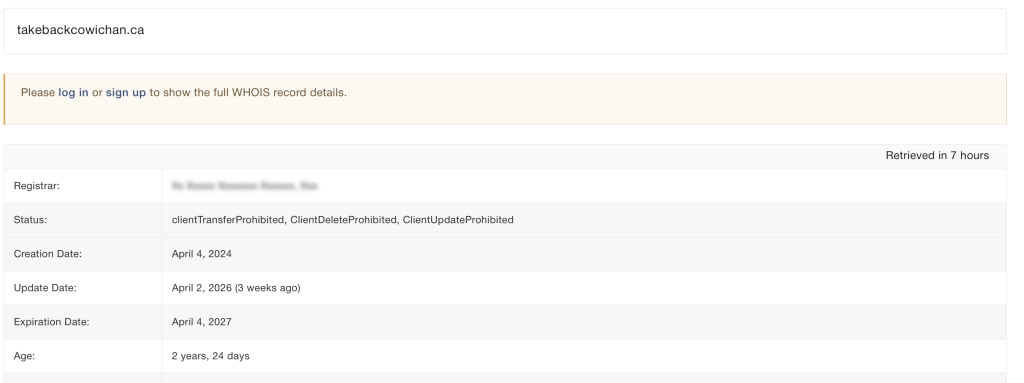Select the 'April 4, 2027' expiration date
Image resolution: width=1024 pixels, height=383 pixels.
201,322
